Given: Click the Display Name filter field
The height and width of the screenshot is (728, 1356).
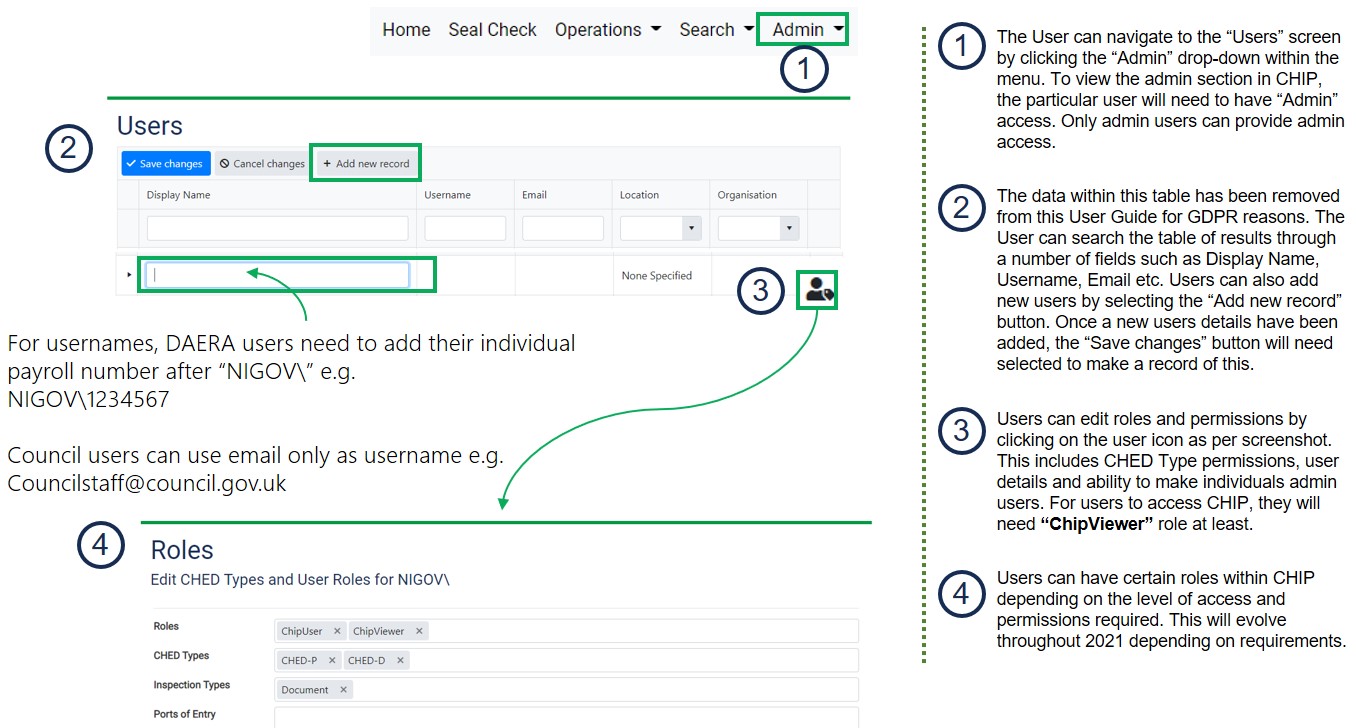Looking at the screenshot, I should [x=277, y=229].
